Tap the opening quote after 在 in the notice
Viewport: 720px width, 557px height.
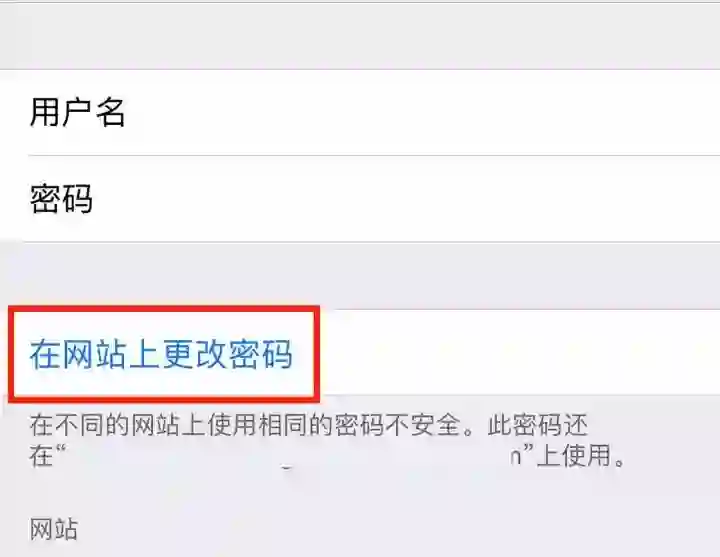(61, 449)
